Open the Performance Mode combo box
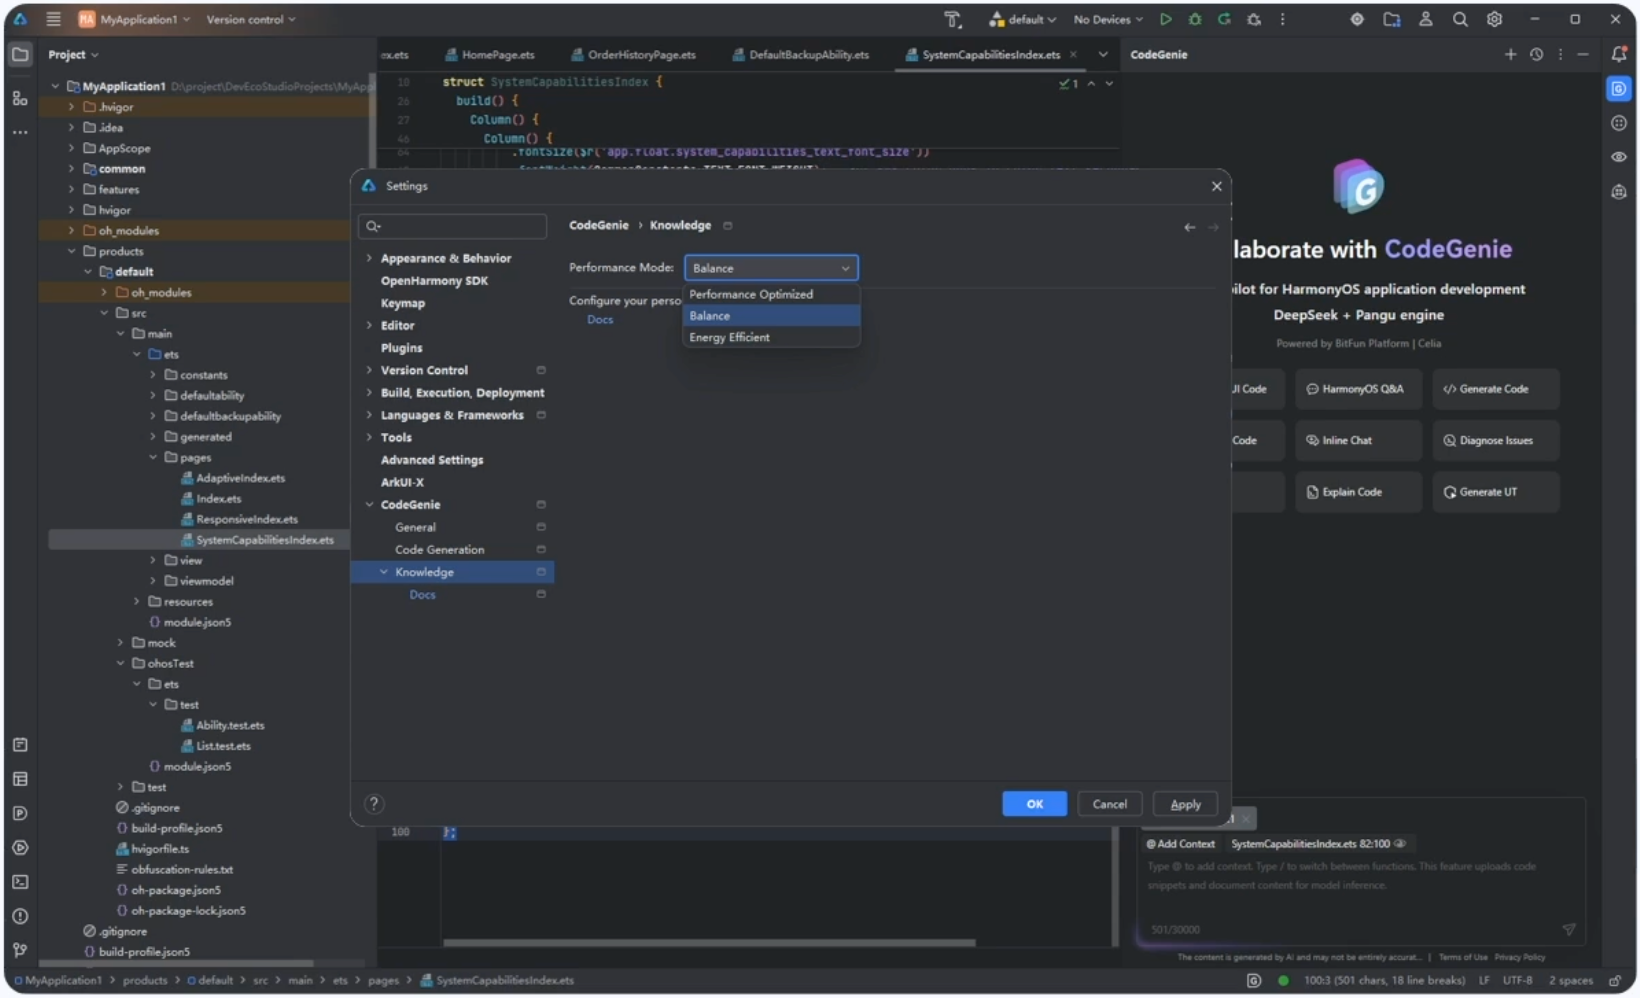 point(771,268)
